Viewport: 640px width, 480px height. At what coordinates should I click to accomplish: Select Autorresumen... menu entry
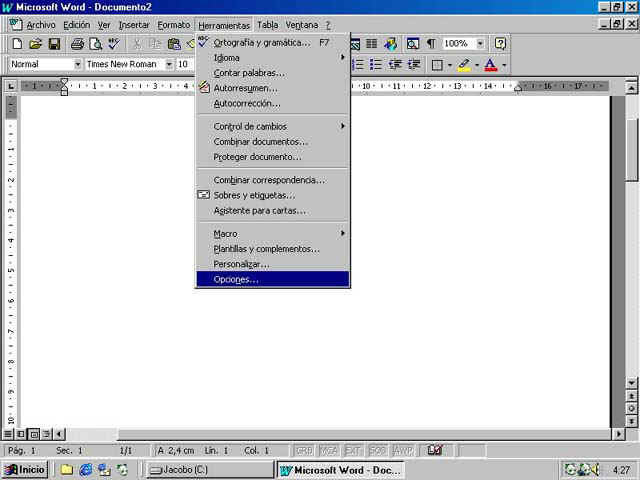273,88
